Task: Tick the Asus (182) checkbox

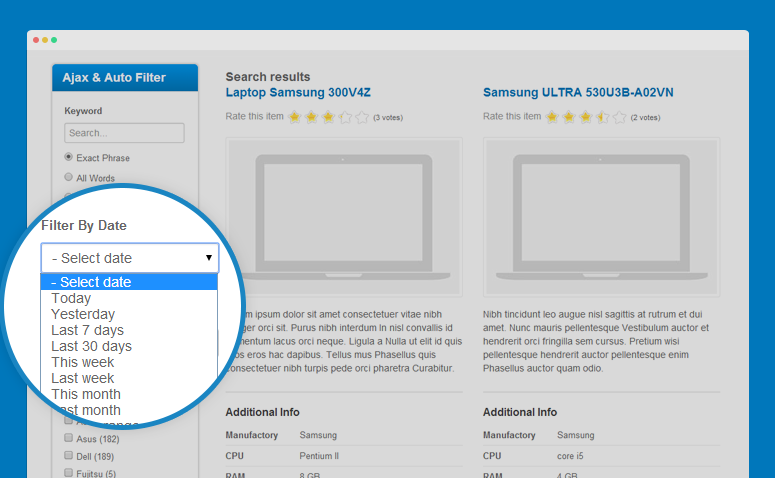Action: [69, 438]
